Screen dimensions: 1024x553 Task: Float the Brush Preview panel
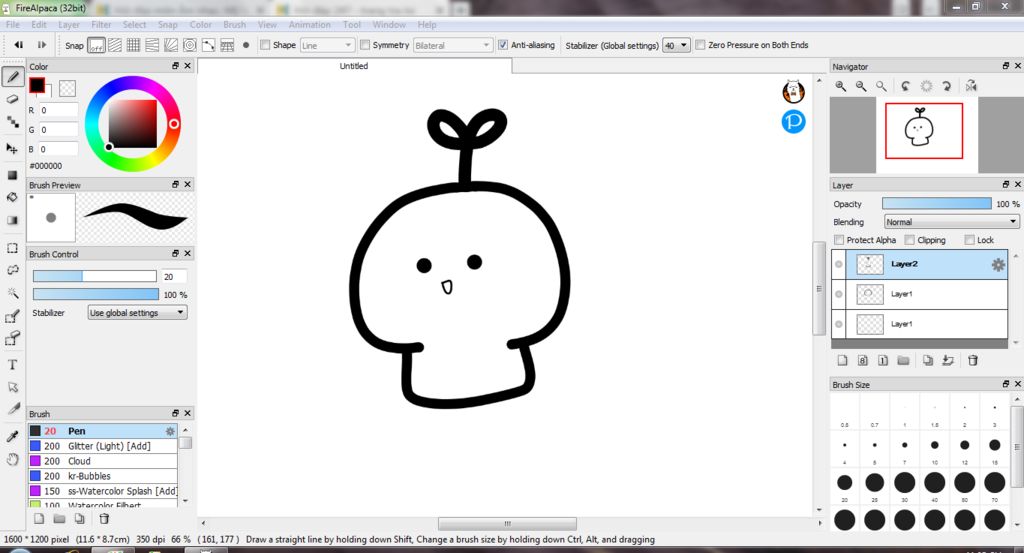tap(175, 185)
